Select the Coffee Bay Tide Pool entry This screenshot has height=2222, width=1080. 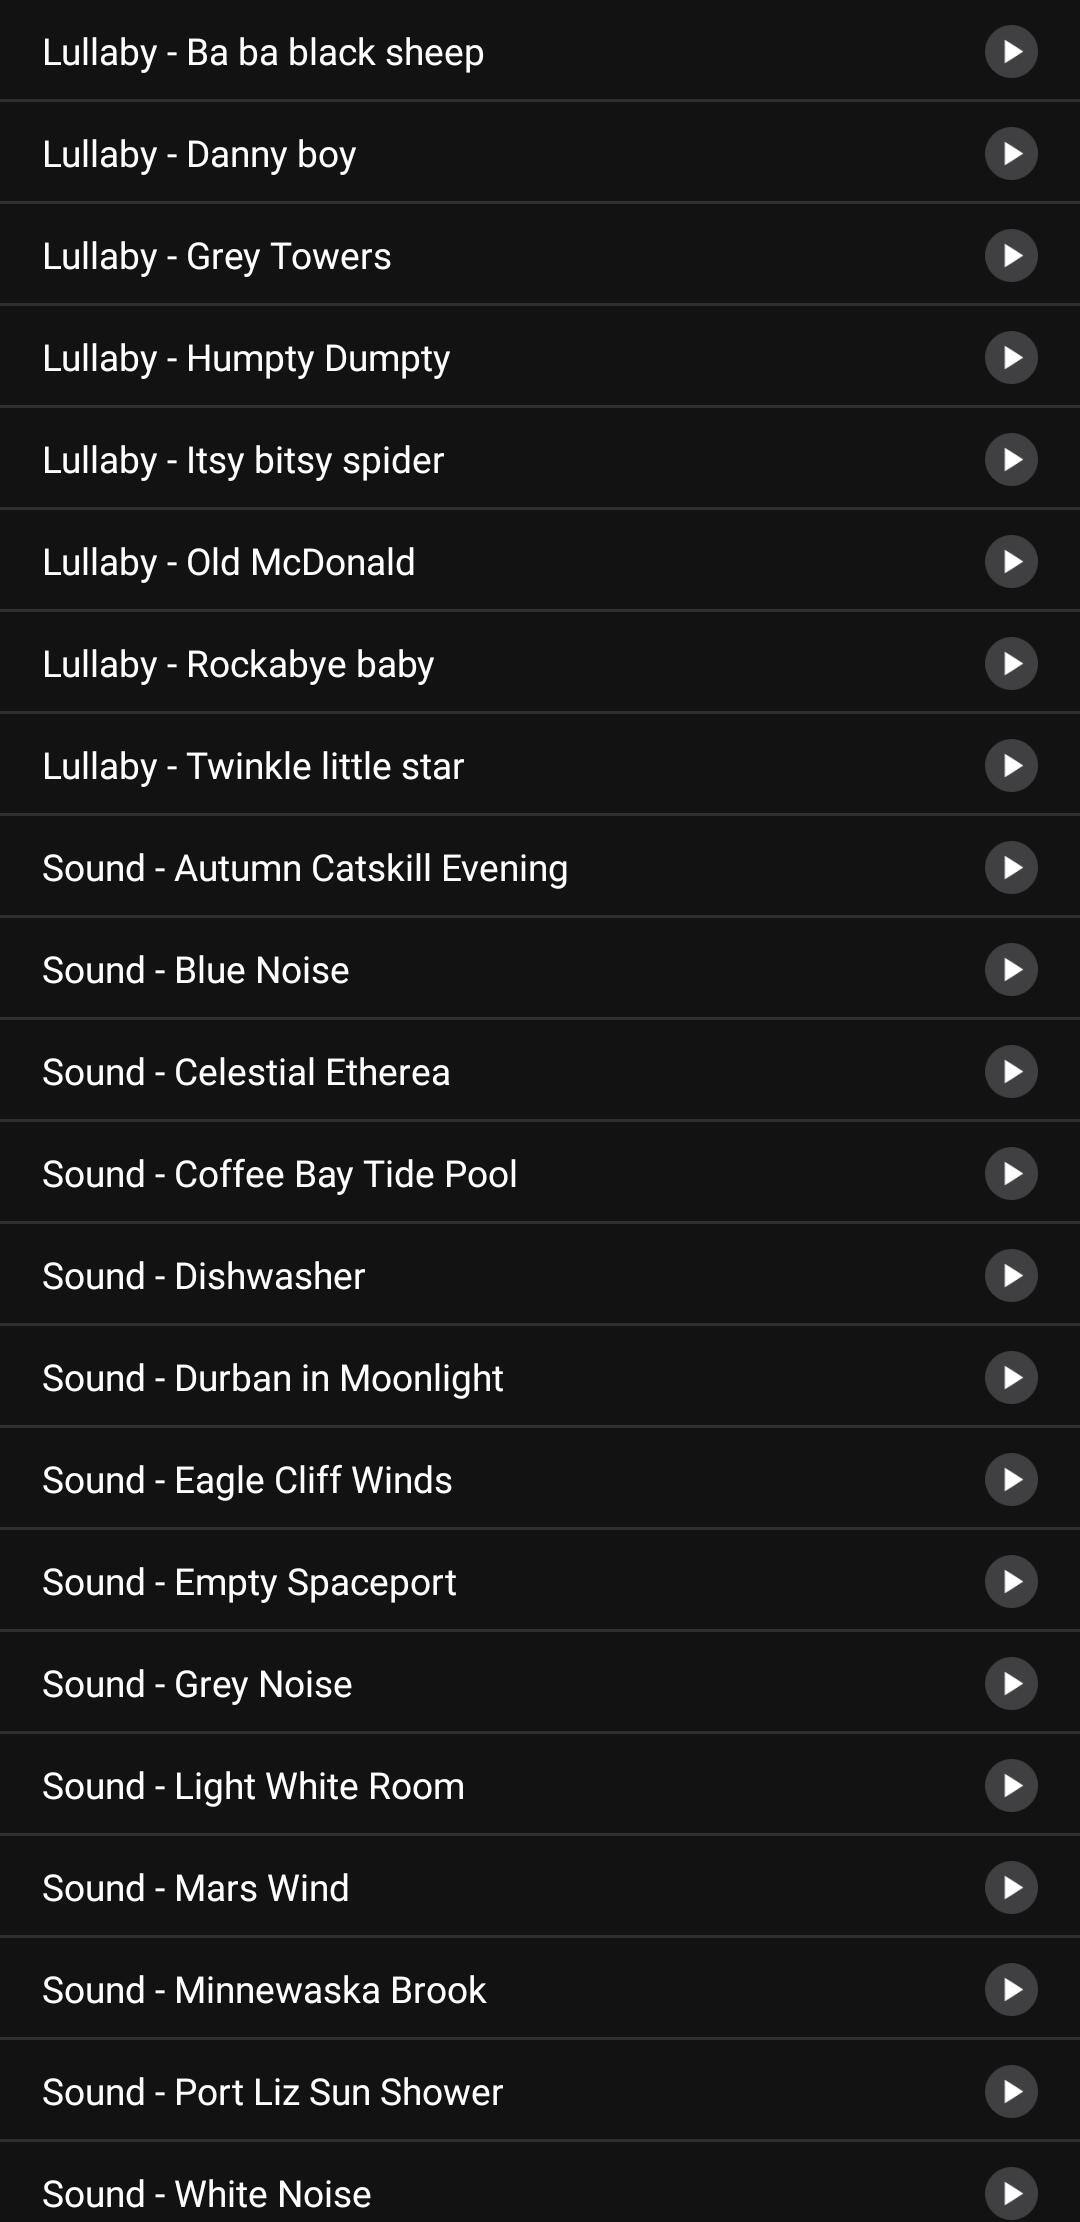coord(280,1174)
